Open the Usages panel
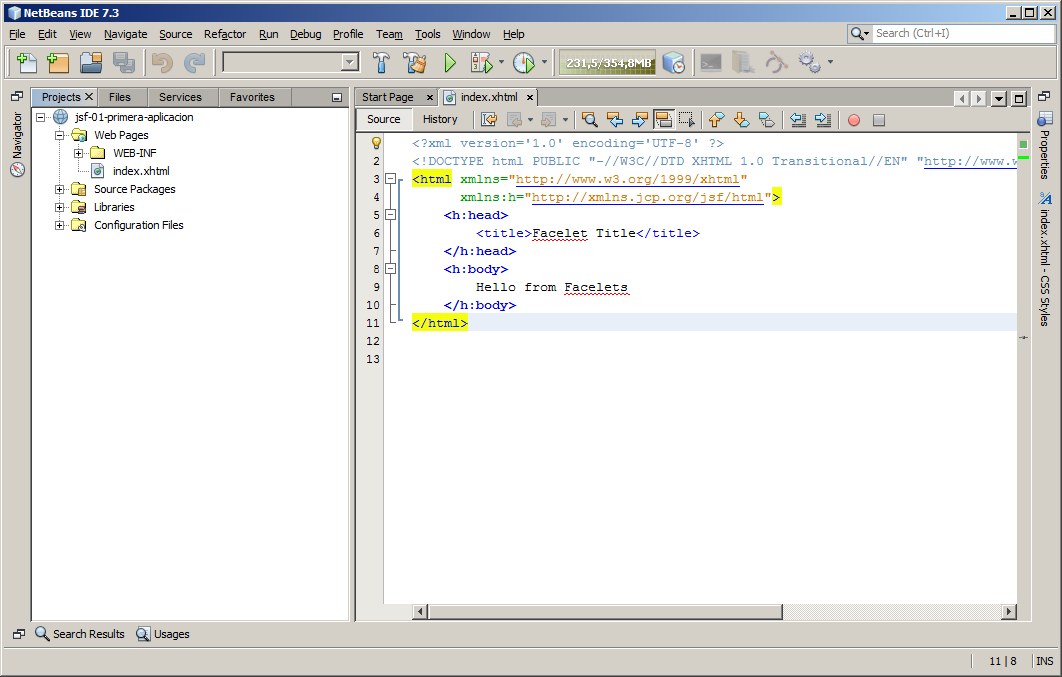1062x677 pixels. coord(163,634)
